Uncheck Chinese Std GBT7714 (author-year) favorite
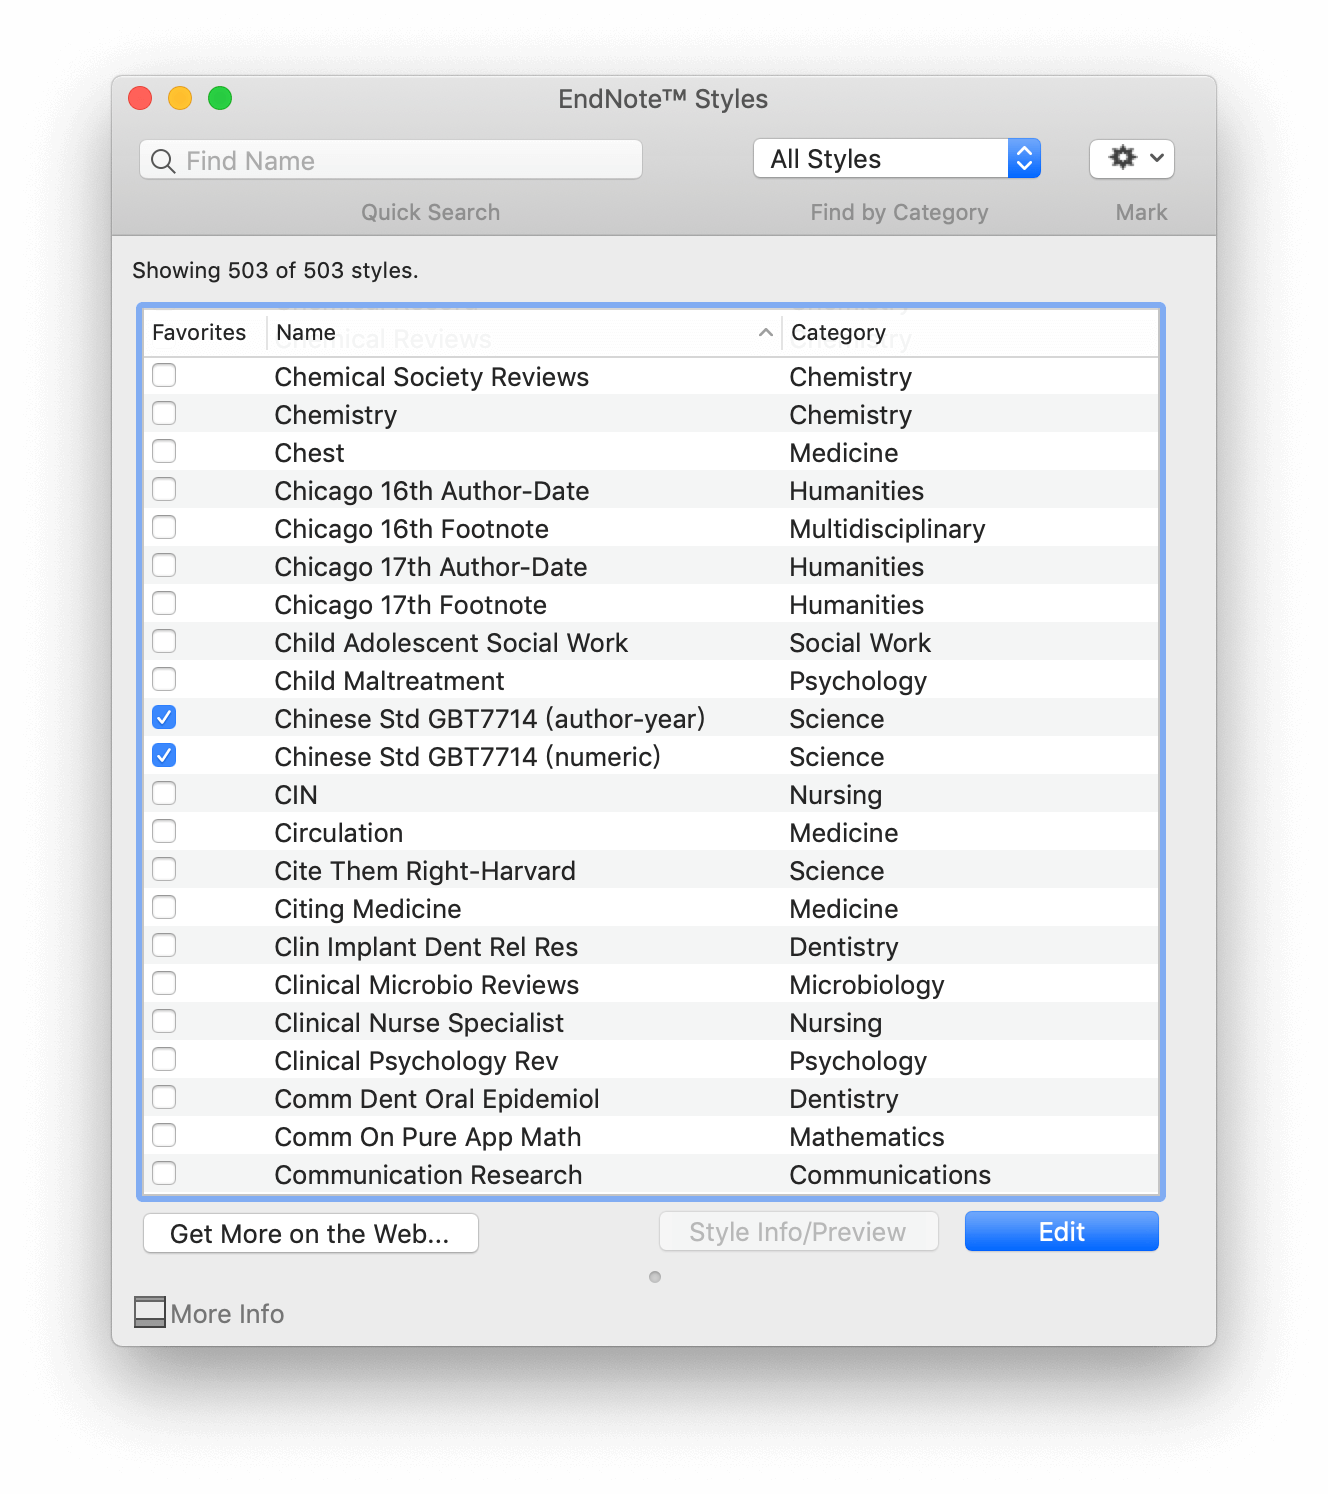 coord(164,717)
